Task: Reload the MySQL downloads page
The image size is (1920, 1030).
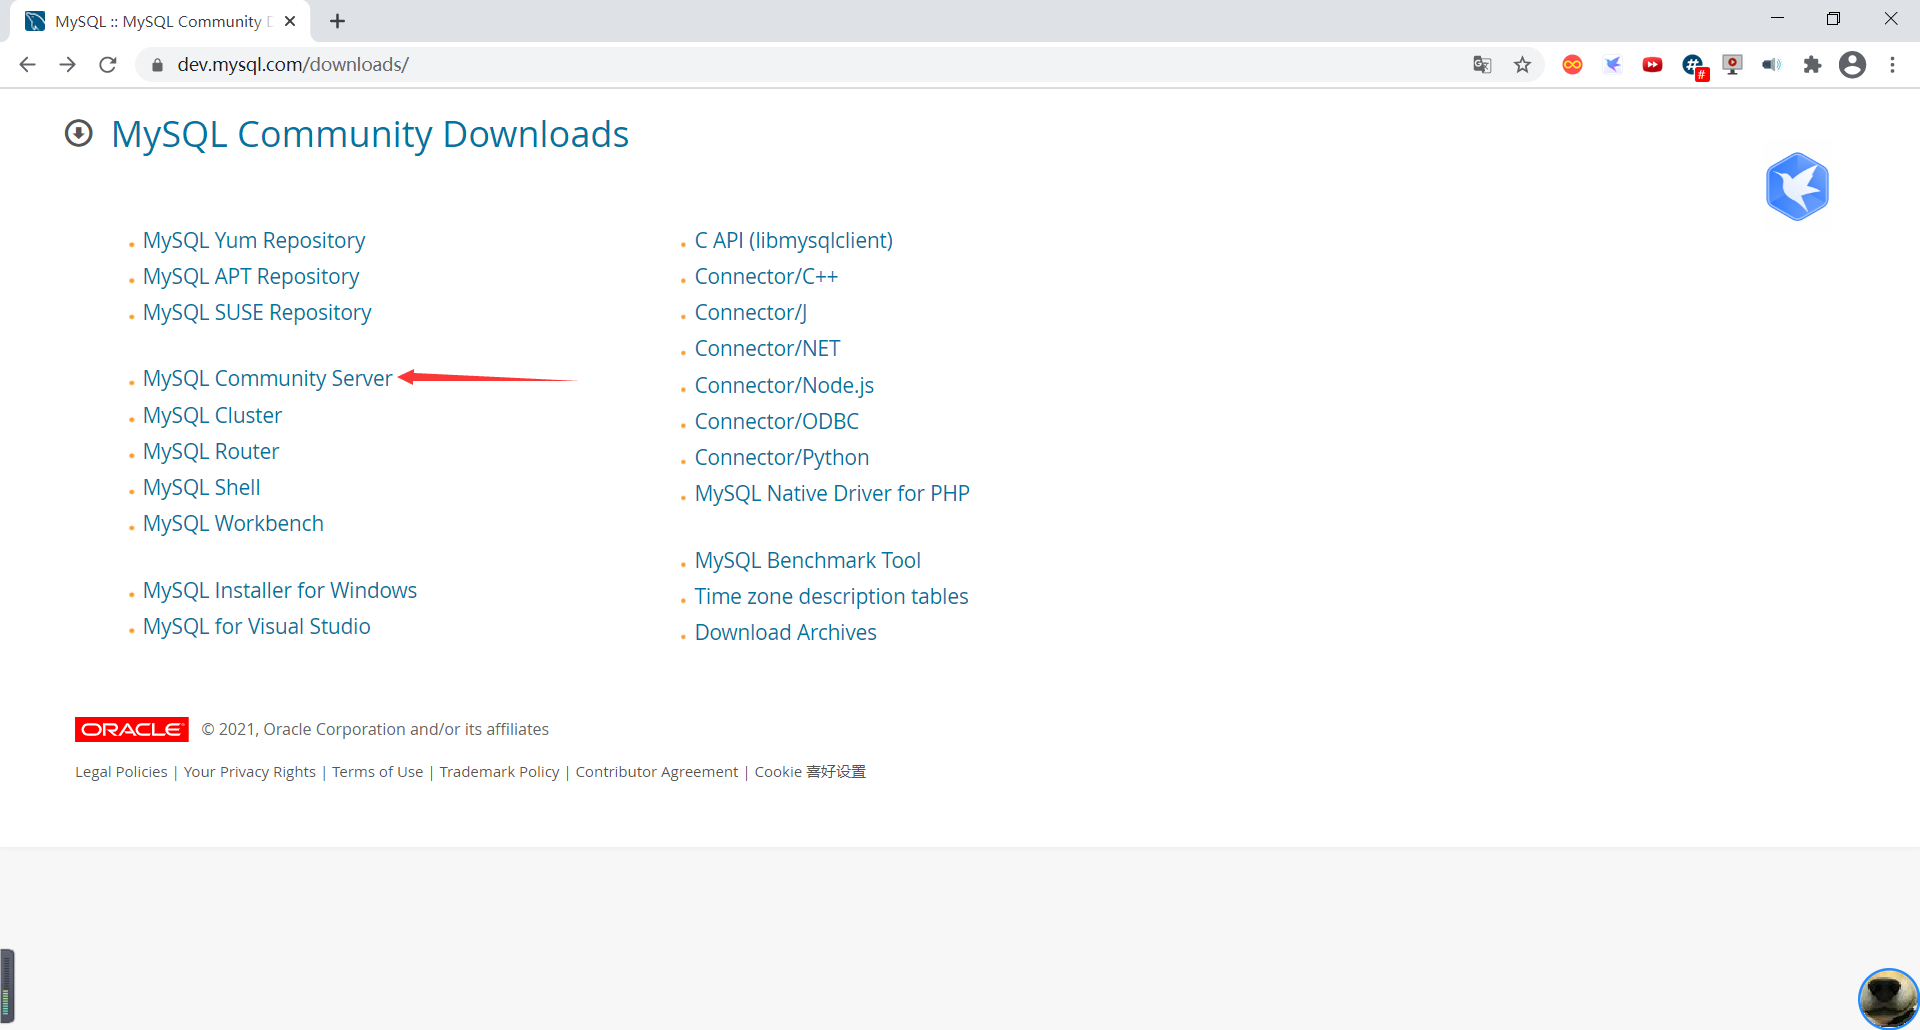Action: pos(108,65)
